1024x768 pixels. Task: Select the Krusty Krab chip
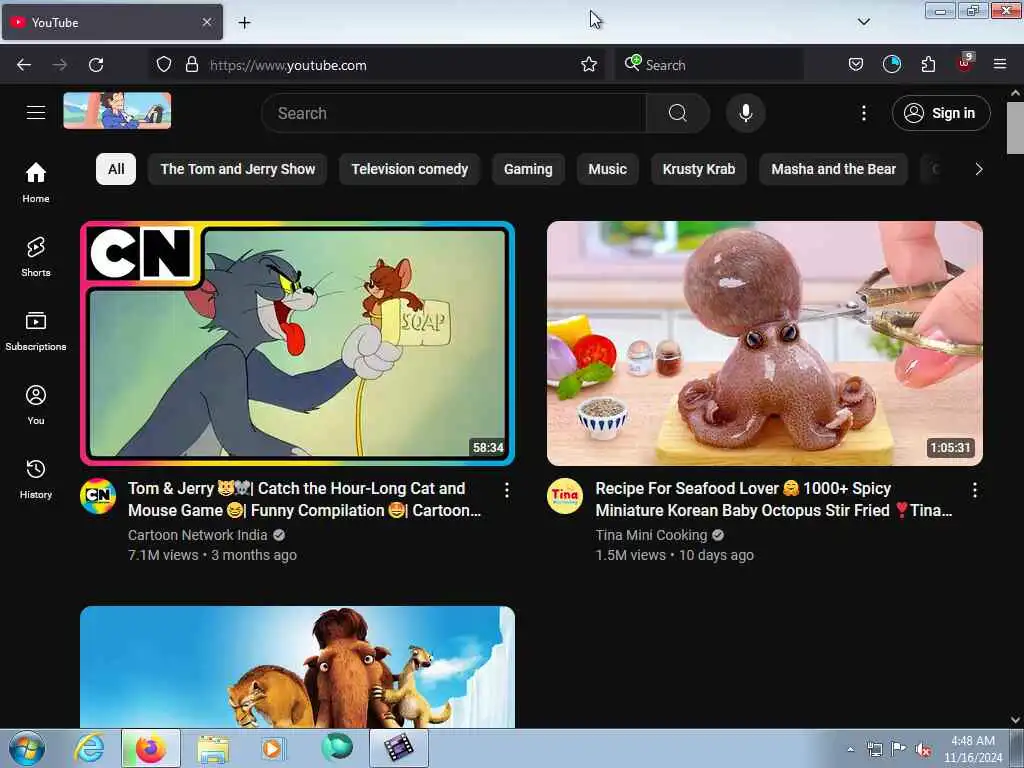[x=699, y=169]
